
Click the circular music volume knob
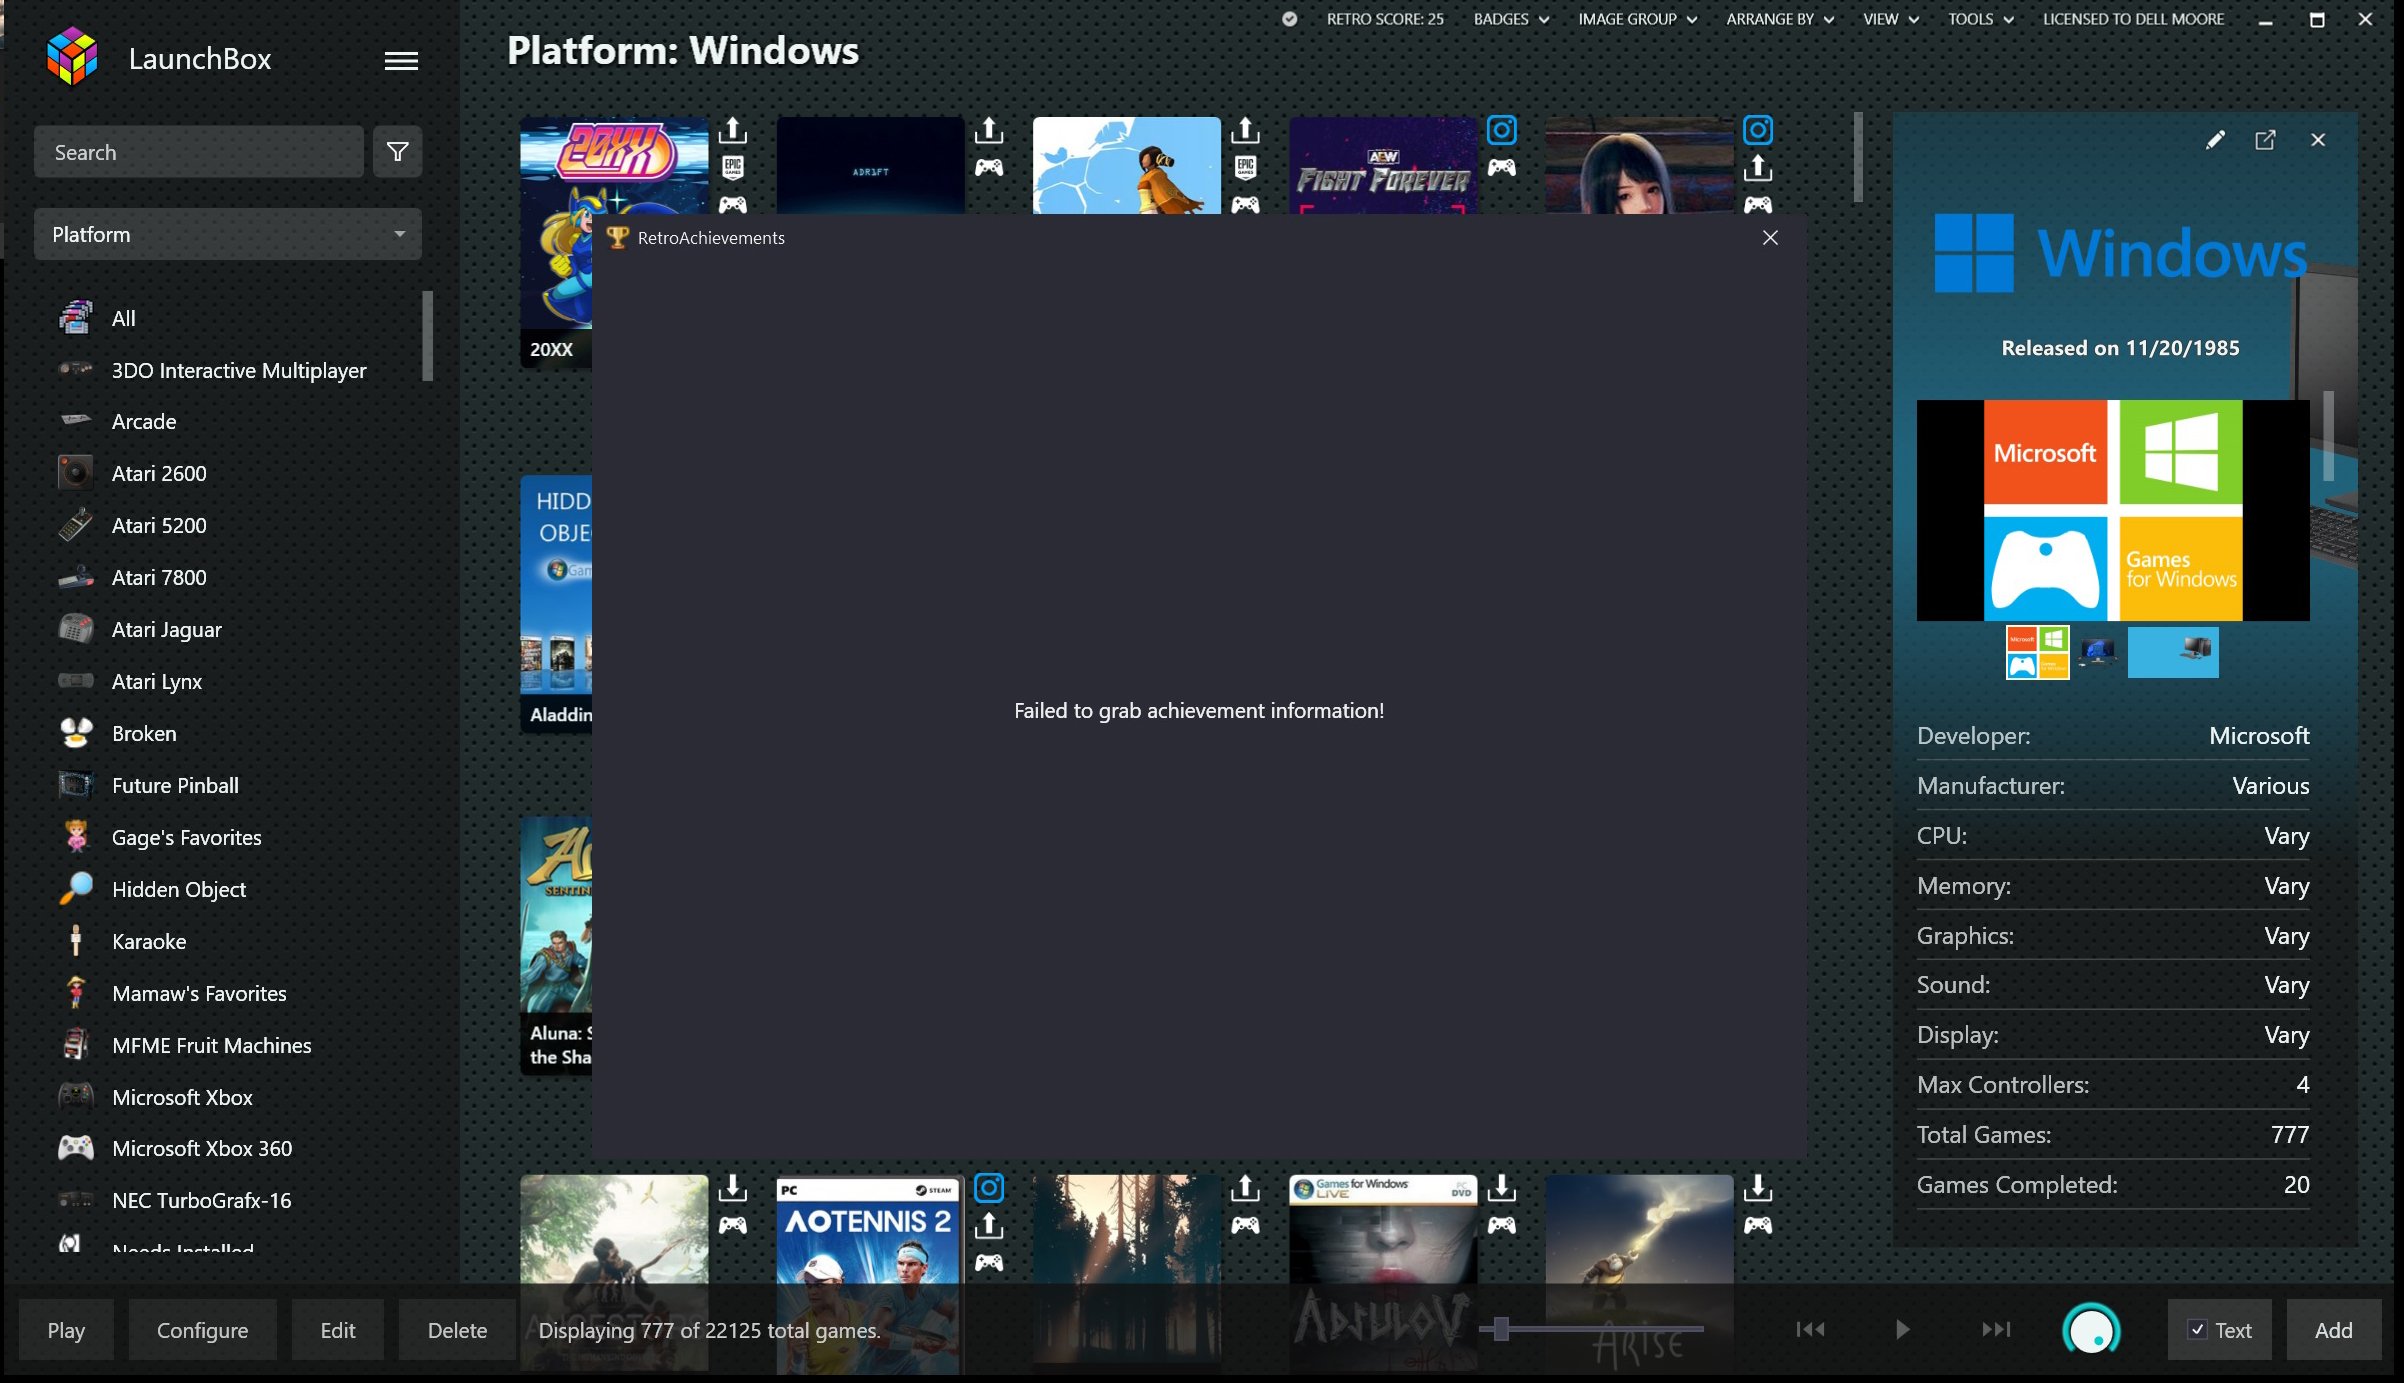pyautogui.click(x=2091, y=1330)
